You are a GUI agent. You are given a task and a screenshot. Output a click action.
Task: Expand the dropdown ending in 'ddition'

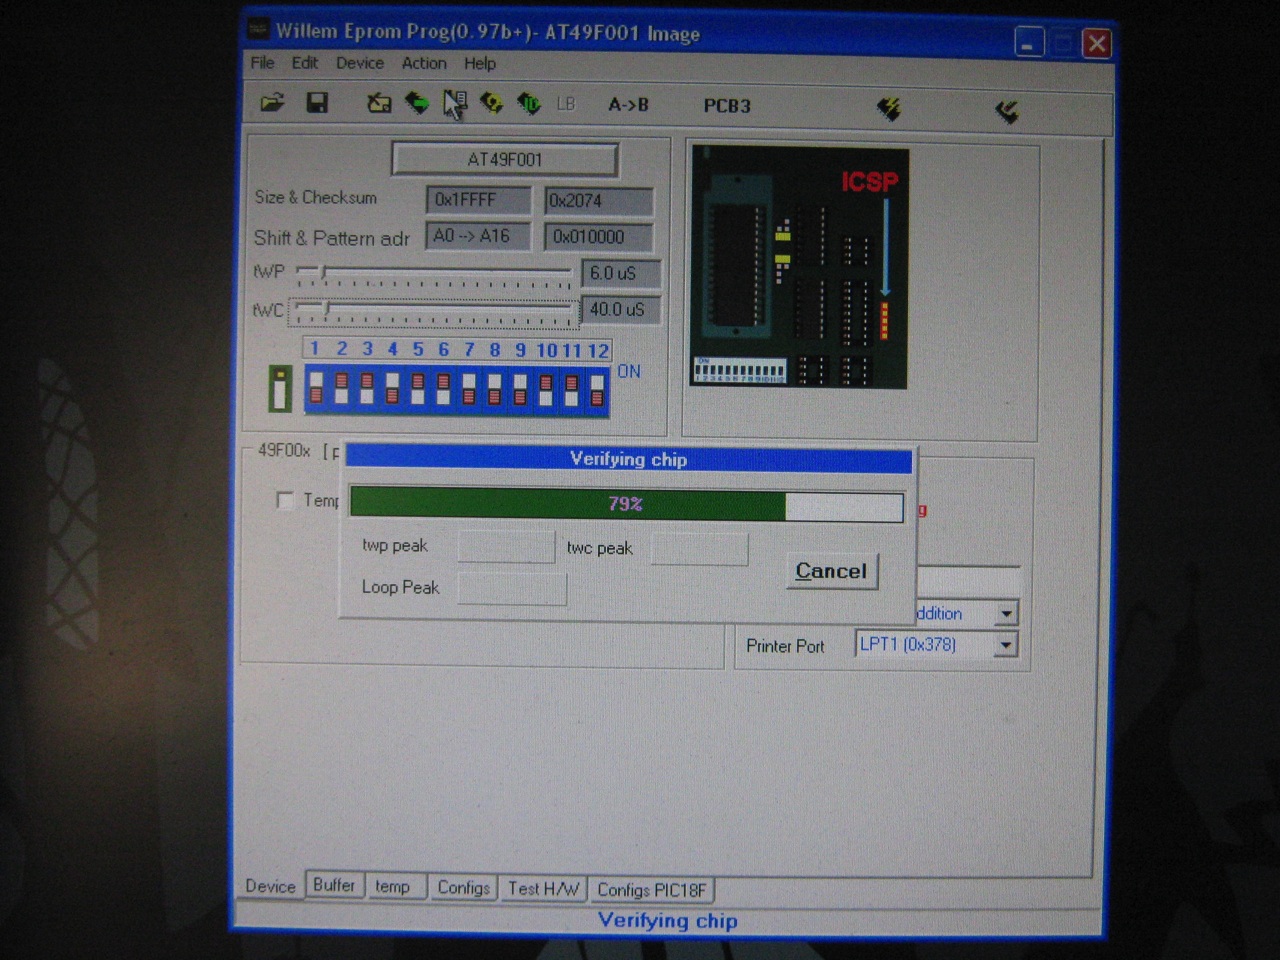click(1006, 613)
